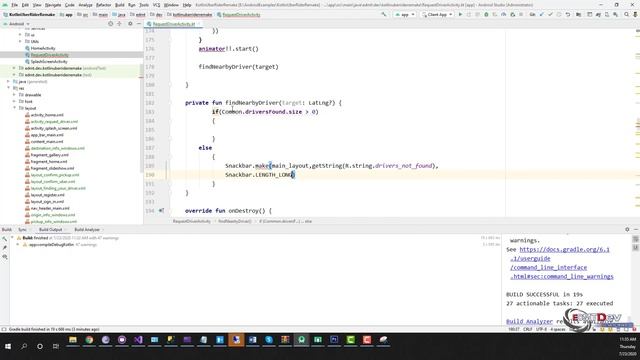The width and height of the screenshot is (640, 360).
Task: Expand the app:compileDebugKotlin warnings node
Action: pos(18,244)
